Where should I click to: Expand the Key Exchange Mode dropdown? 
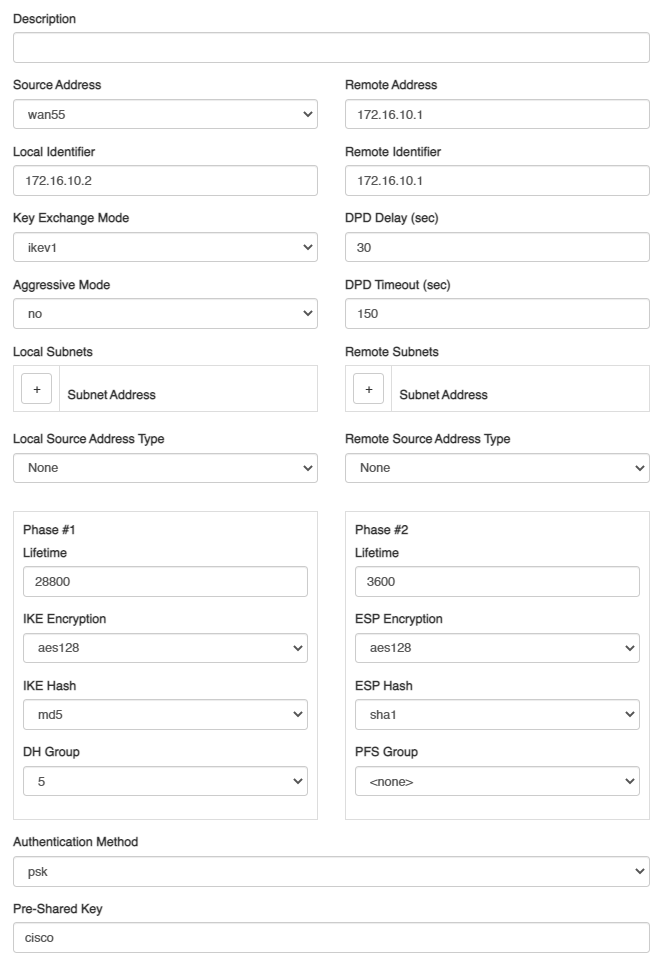(165, 247)
